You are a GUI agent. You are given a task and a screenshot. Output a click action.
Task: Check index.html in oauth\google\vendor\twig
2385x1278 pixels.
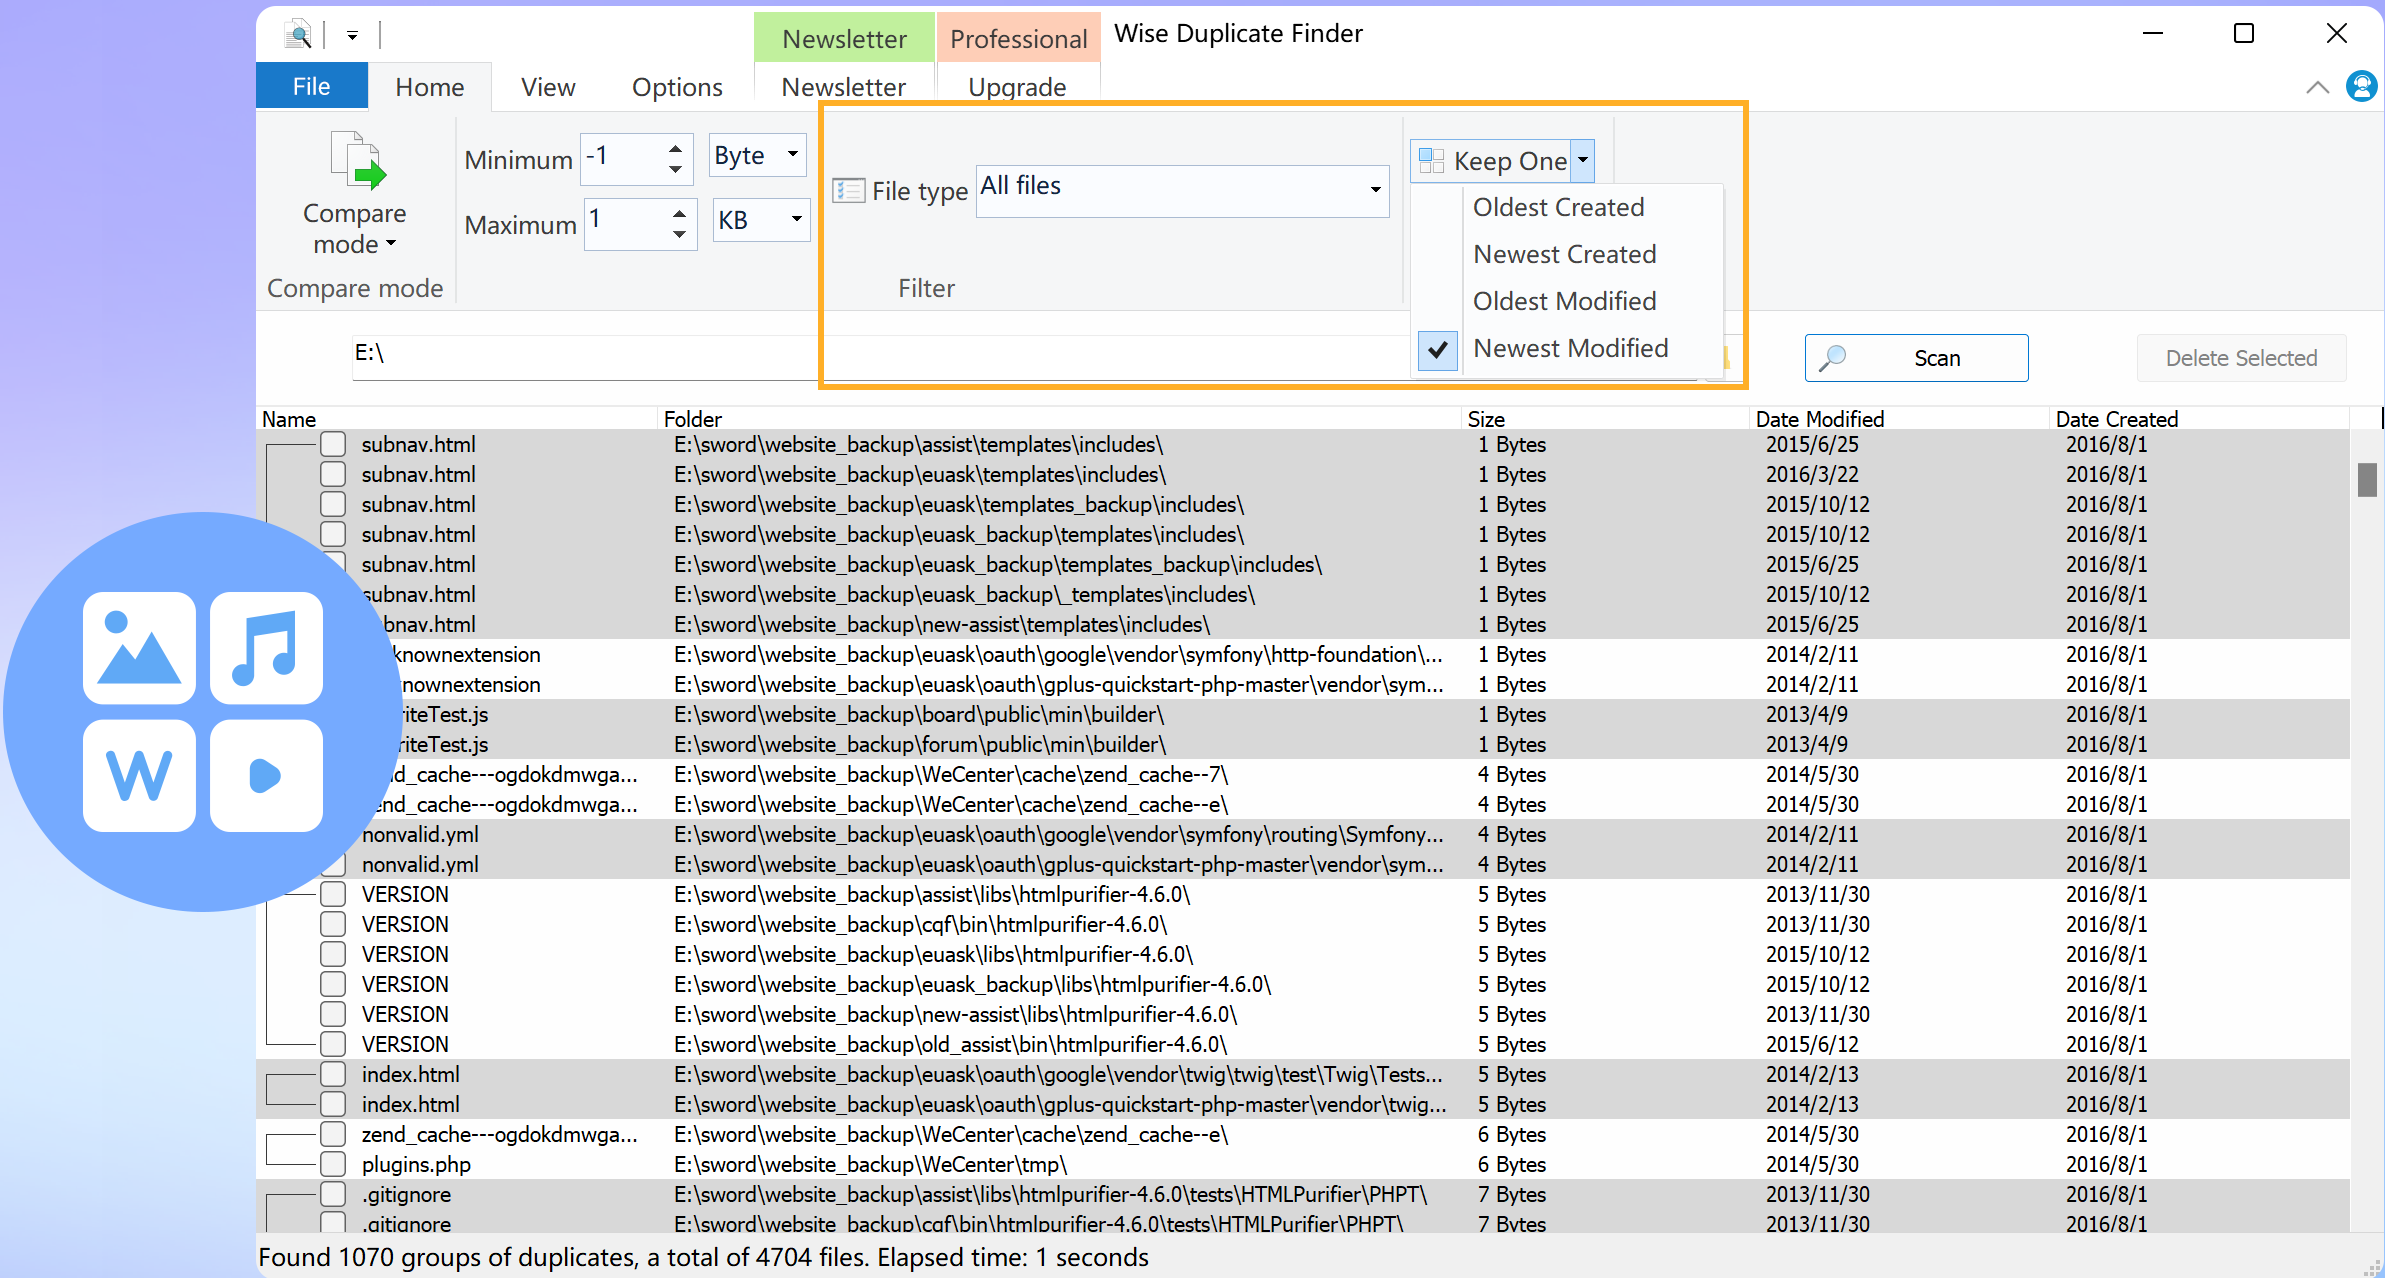click(333, 1074)
